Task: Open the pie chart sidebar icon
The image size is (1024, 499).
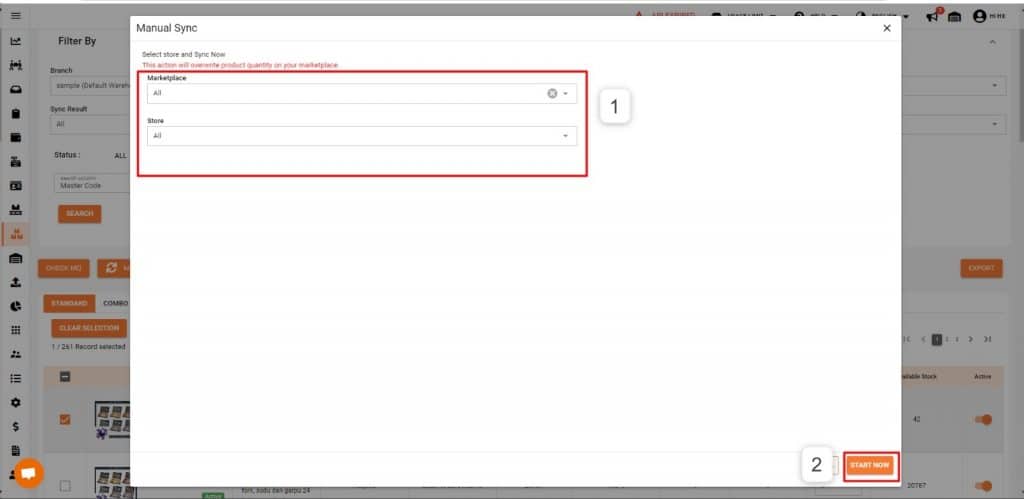Action: pyautogui.click(x=16, y=306)
